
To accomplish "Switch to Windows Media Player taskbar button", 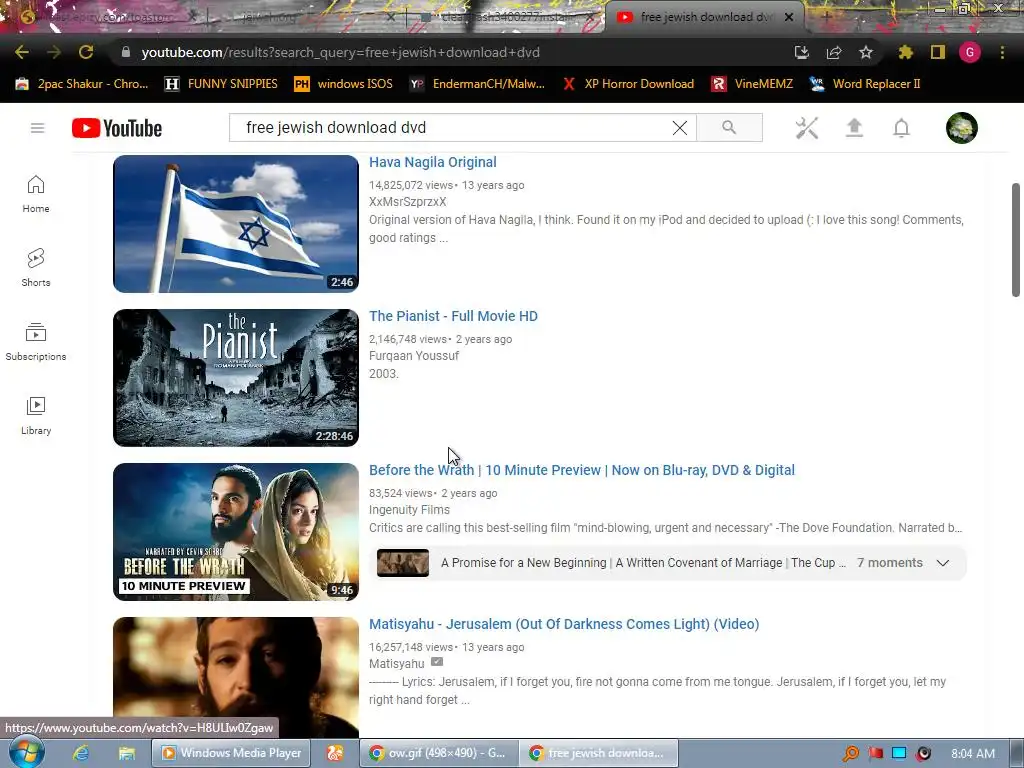I will click(x=231, y=753).
